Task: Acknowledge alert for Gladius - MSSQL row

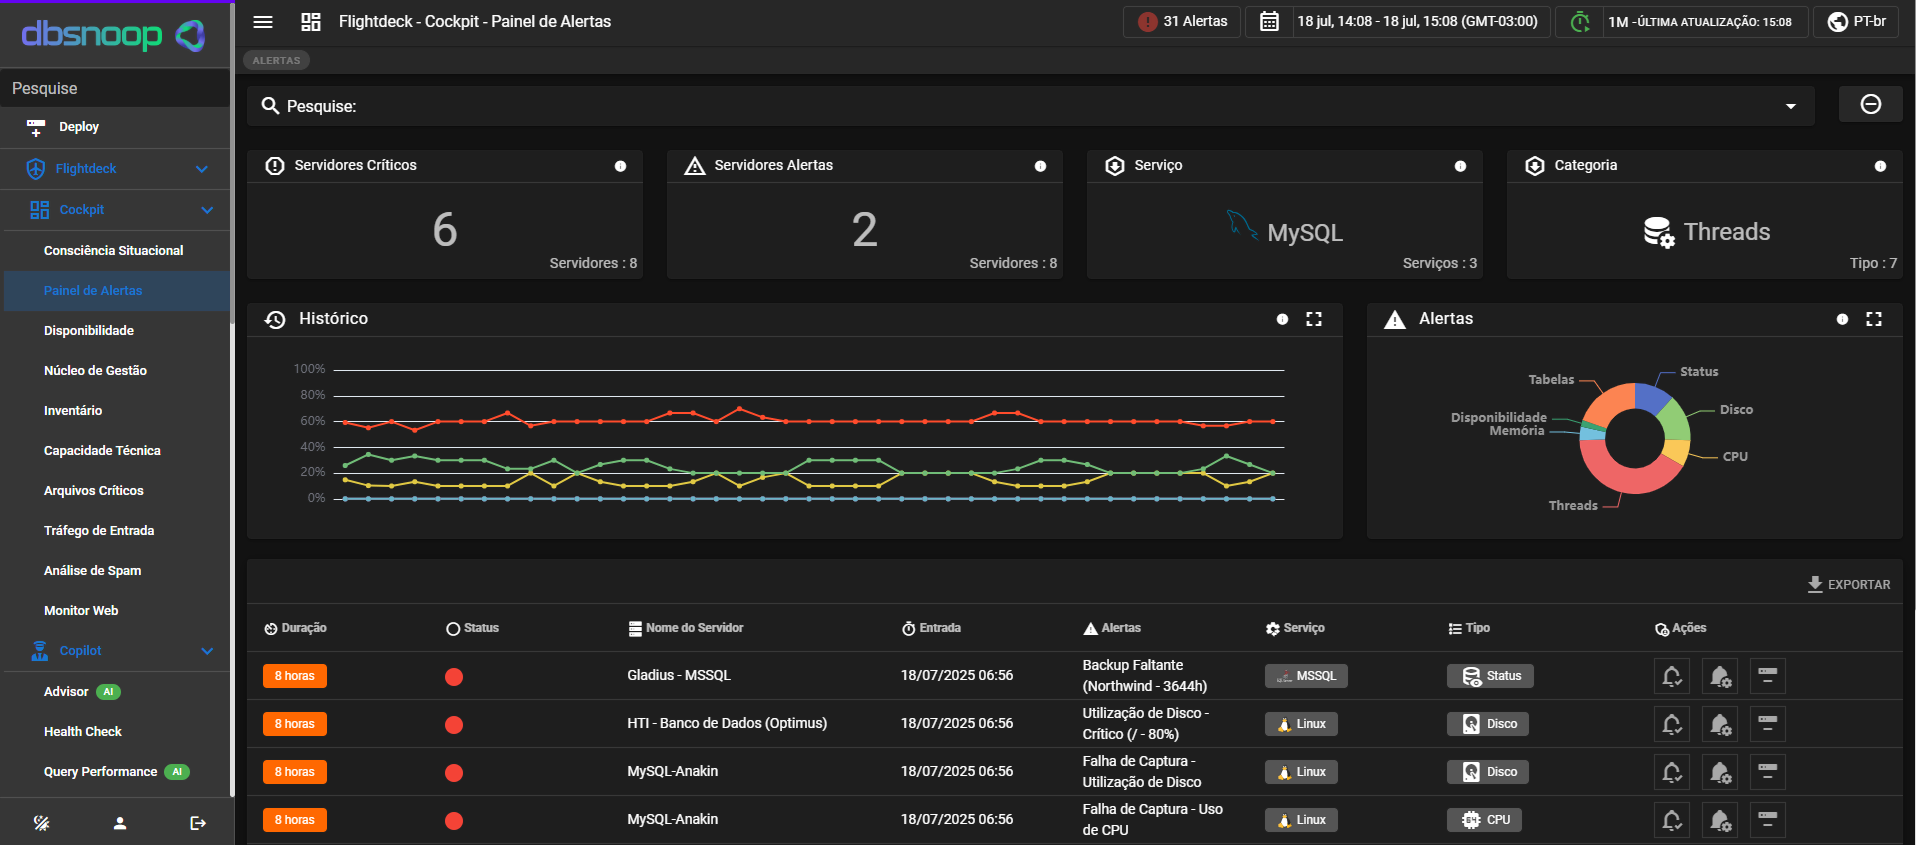Action: [1671, 676]
